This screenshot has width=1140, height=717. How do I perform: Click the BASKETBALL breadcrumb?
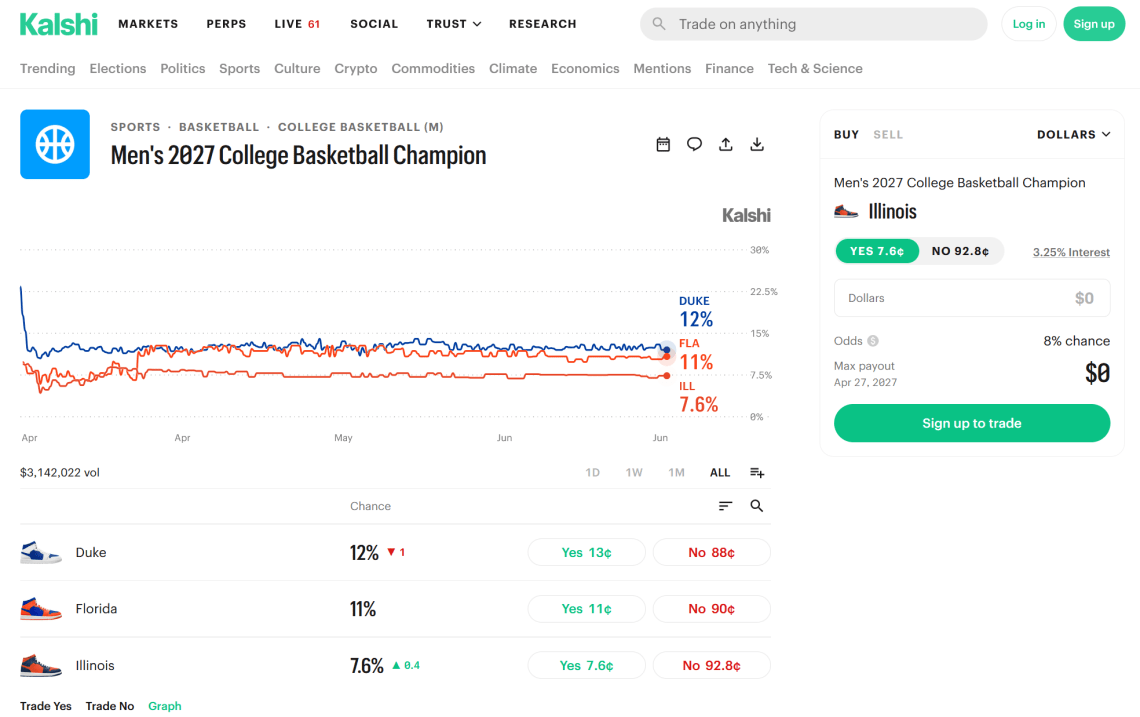click(219, 127)
